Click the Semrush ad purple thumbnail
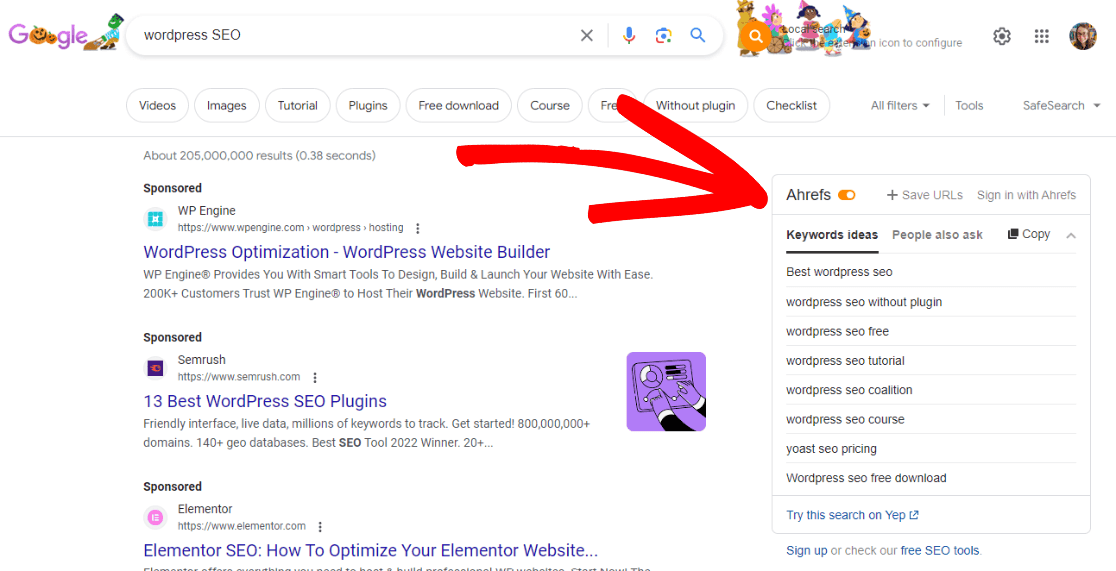The width and height of the screenshot is (1116, 571). (666, 392)
